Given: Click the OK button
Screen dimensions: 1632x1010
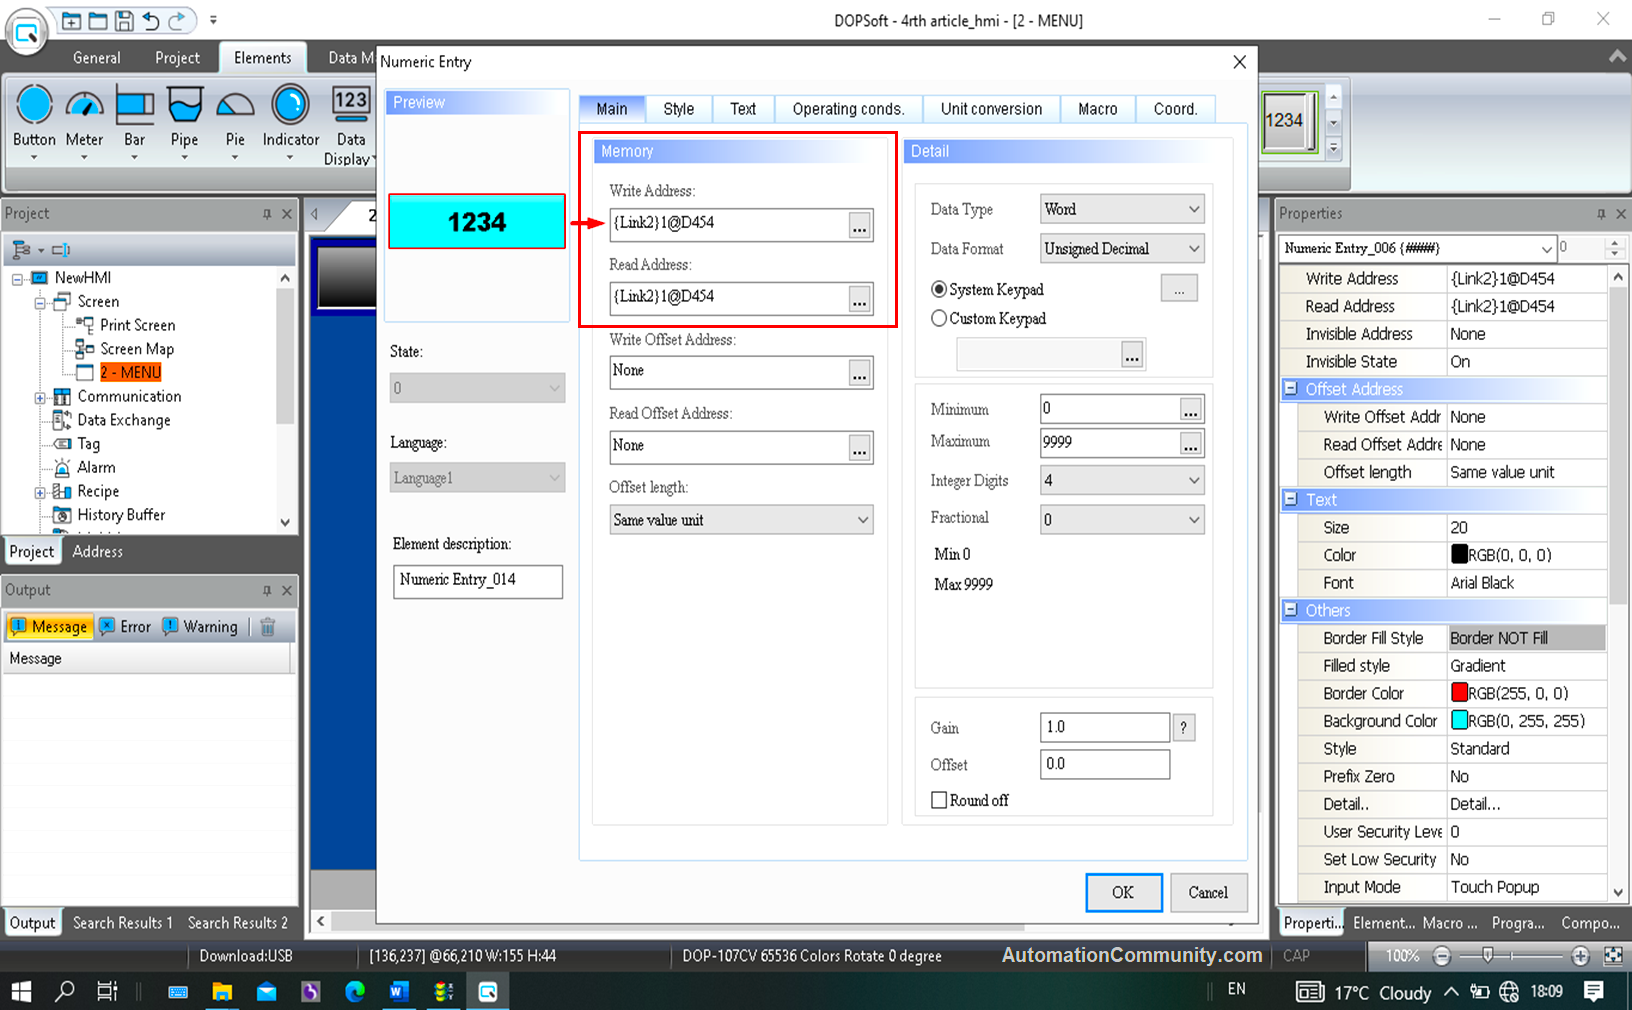Looking at the screenshot, I should (1123, 892).
